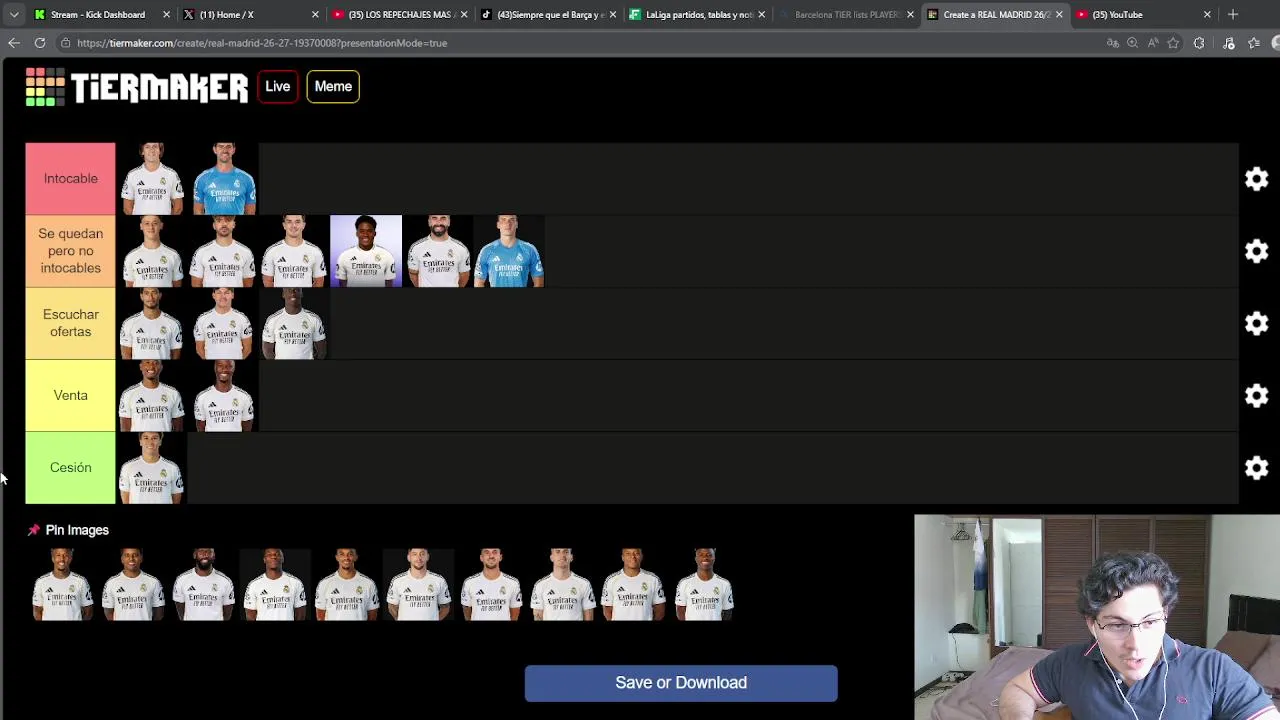Select the light orange Escuchar ofertas label
The image size is (1280, 720).
click(x=70, y=323)
